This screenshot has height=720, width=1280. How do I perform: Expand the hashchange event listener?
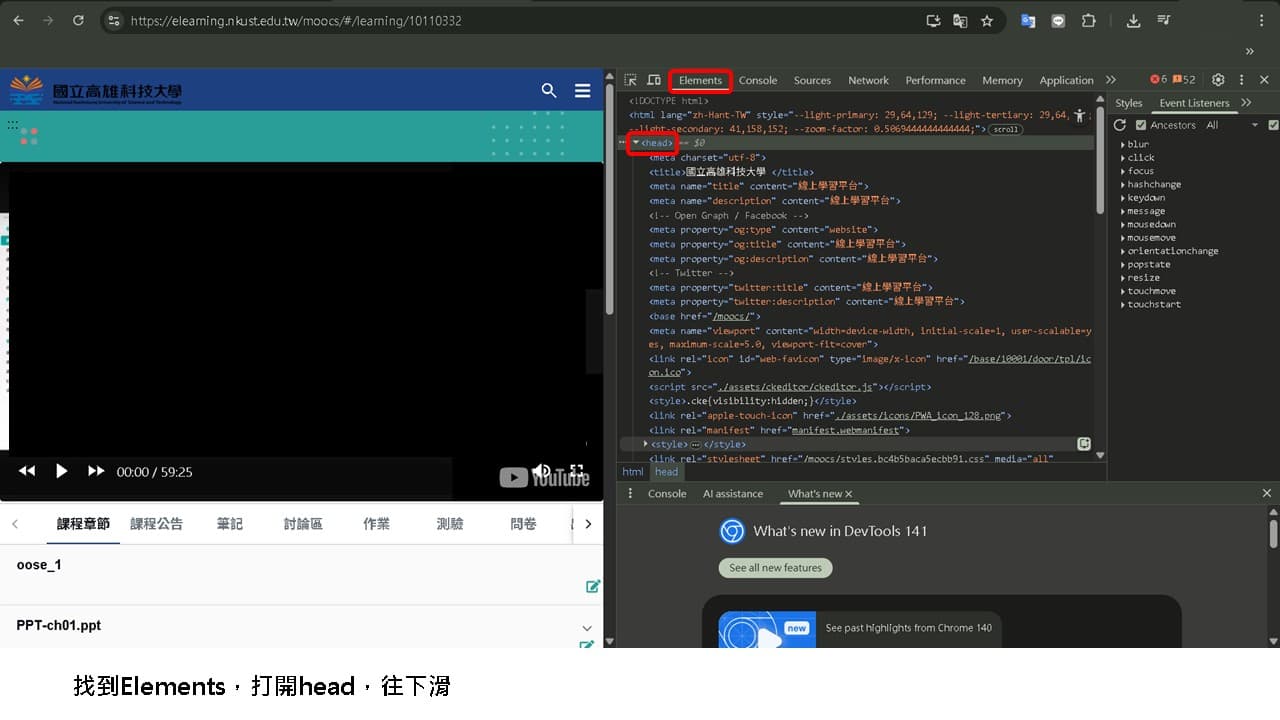click(1123, 184)
